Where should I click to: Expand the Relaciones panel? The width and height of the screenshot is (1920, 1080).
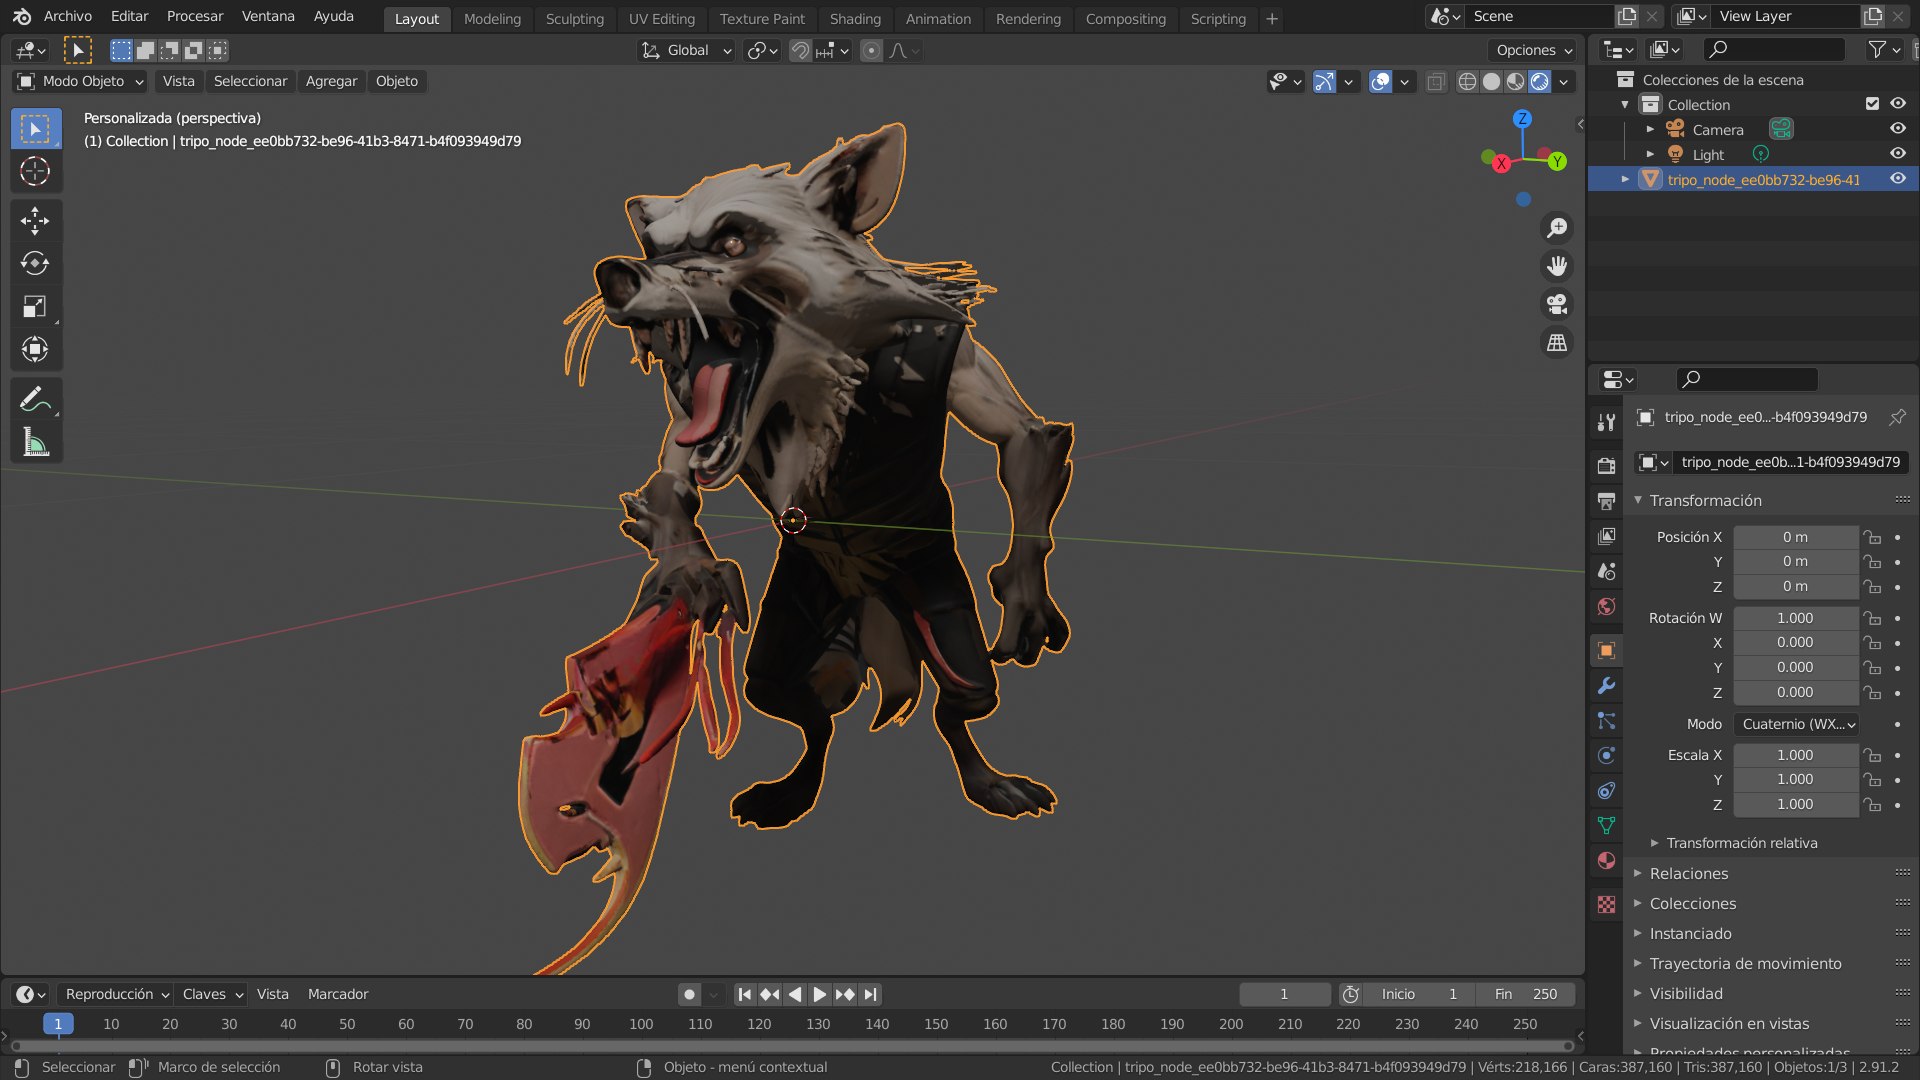pyautogui.click(x=1689, y=873)
